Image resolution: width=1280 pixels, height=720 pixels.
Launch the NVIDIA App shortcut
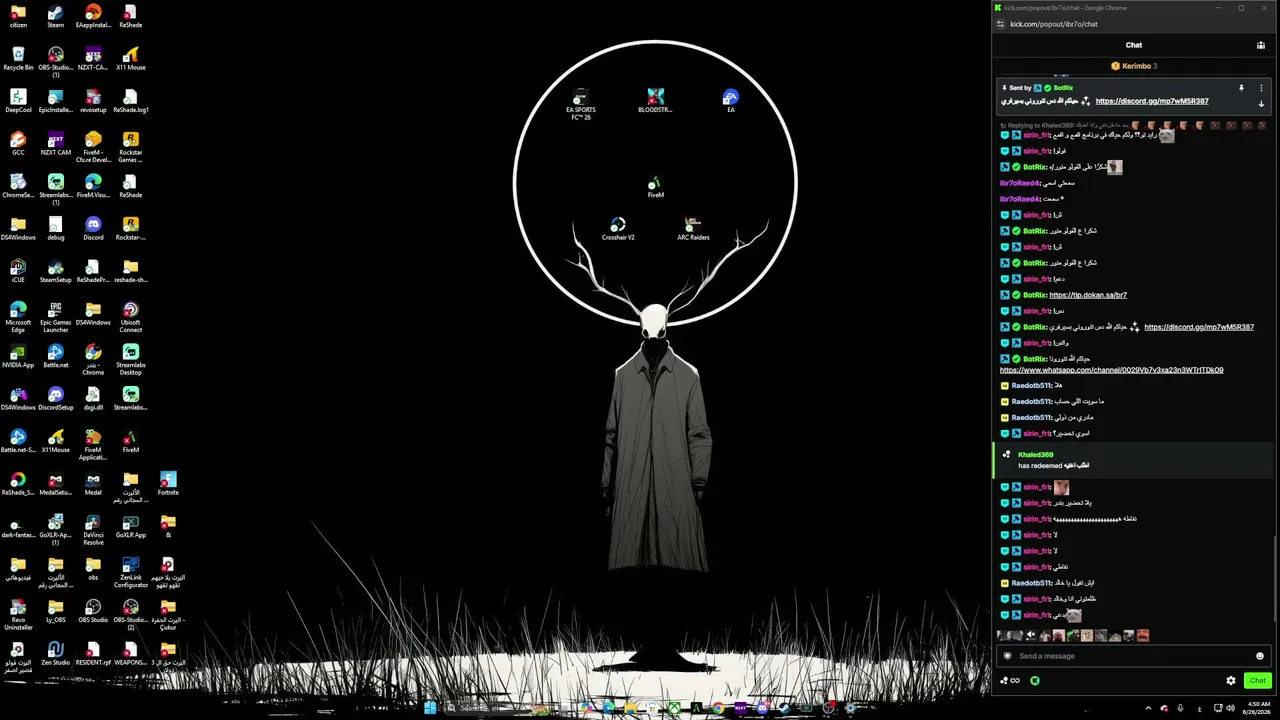point(18,356)
